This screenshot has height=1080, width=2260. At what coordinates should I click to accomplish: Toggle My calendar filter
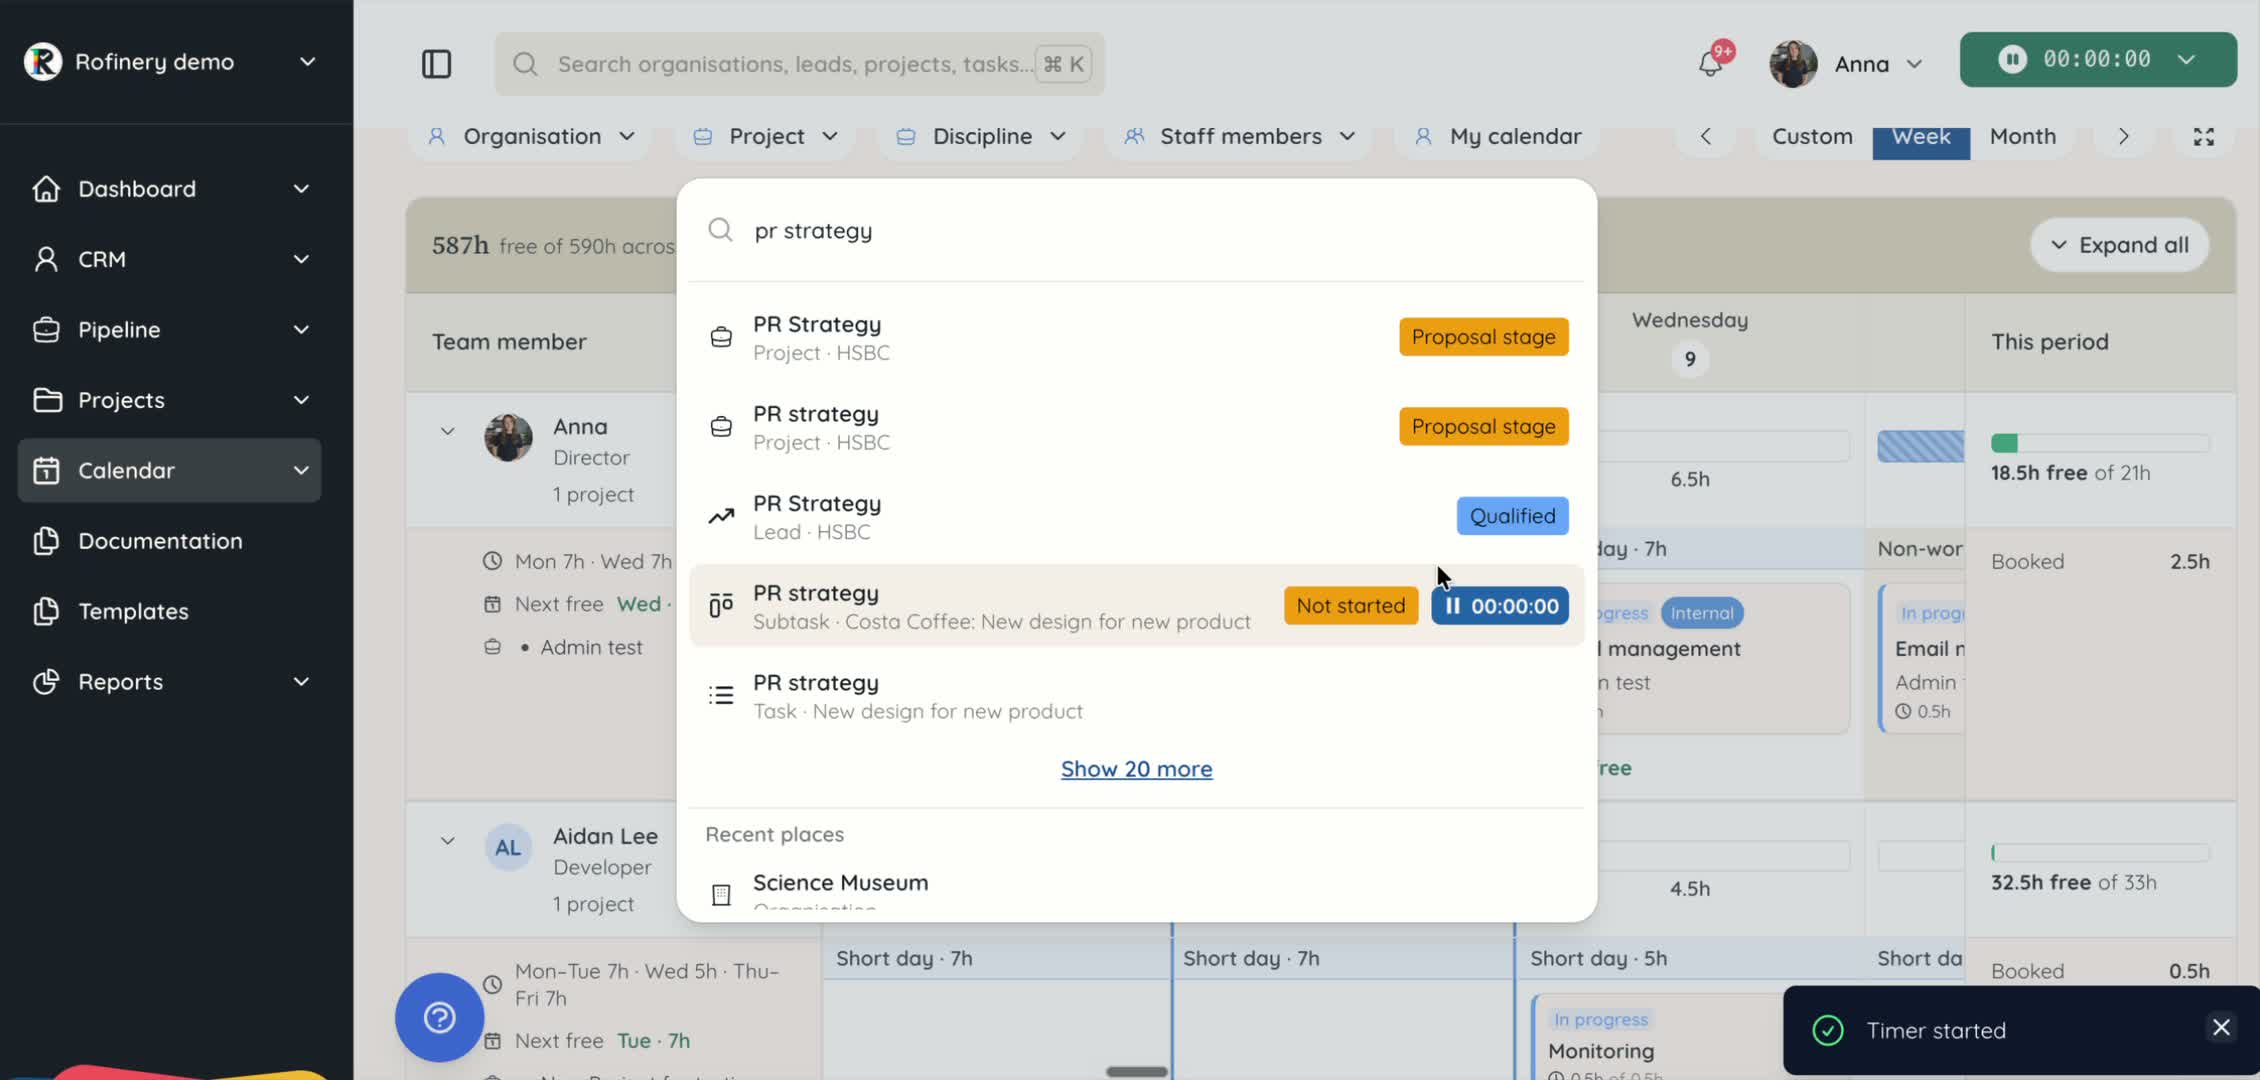tap(1497, 136)
